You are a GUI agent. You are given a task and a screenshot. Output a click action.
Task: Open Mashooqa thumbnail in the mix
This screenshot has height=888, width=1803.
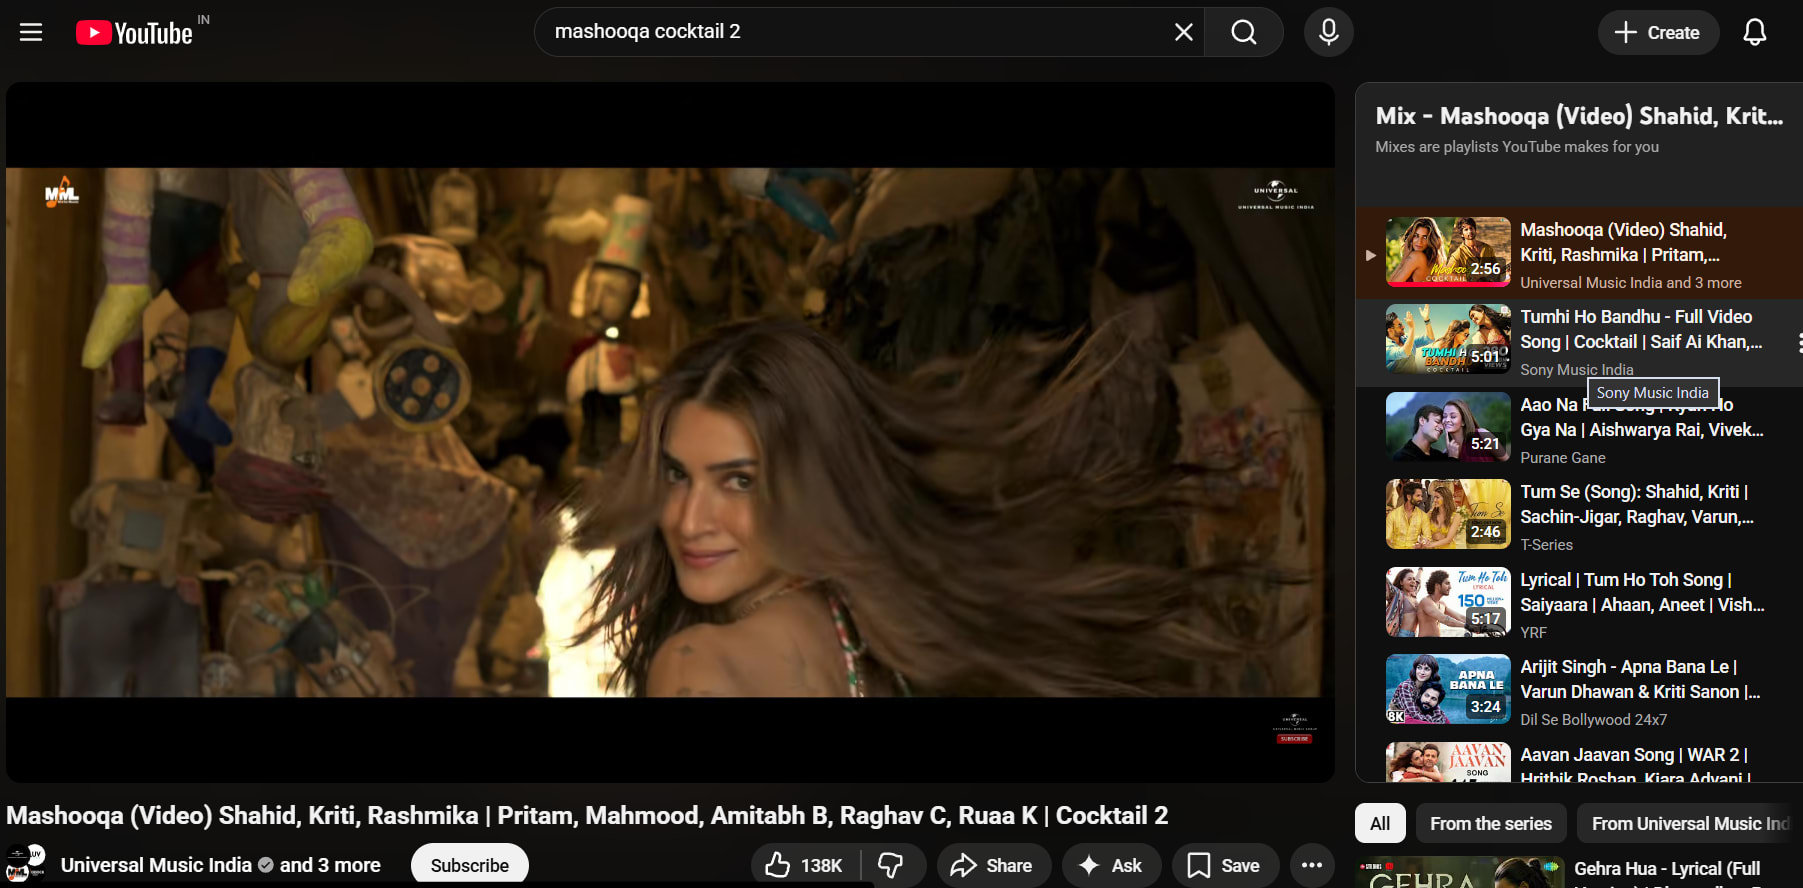point(1448,252)
